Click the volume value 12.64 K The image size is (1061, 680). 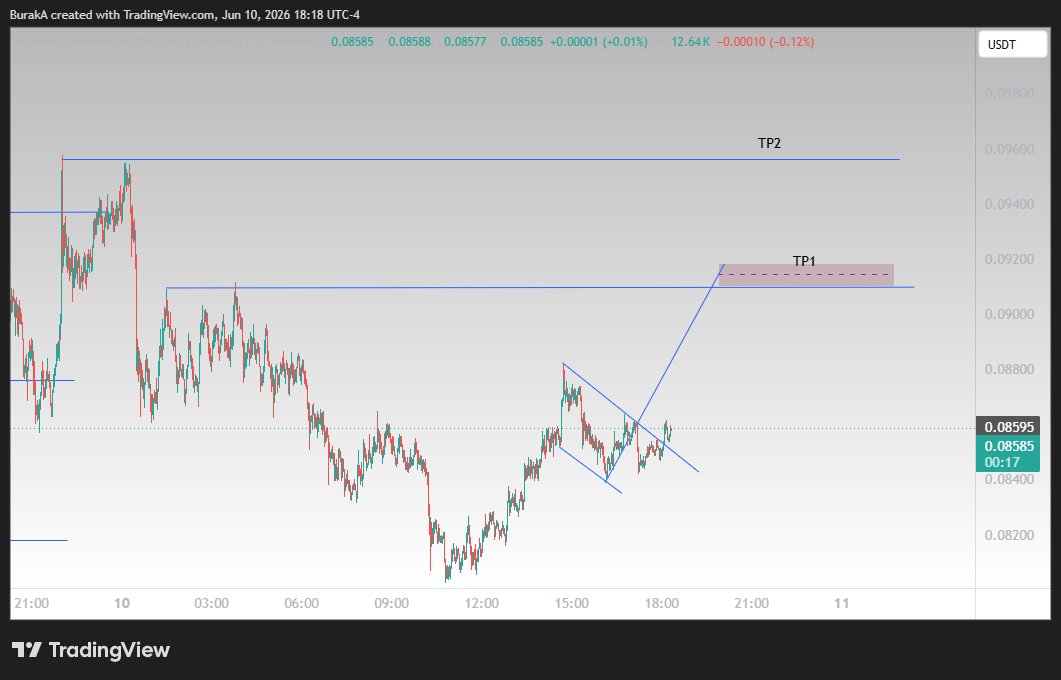point(690,42)
